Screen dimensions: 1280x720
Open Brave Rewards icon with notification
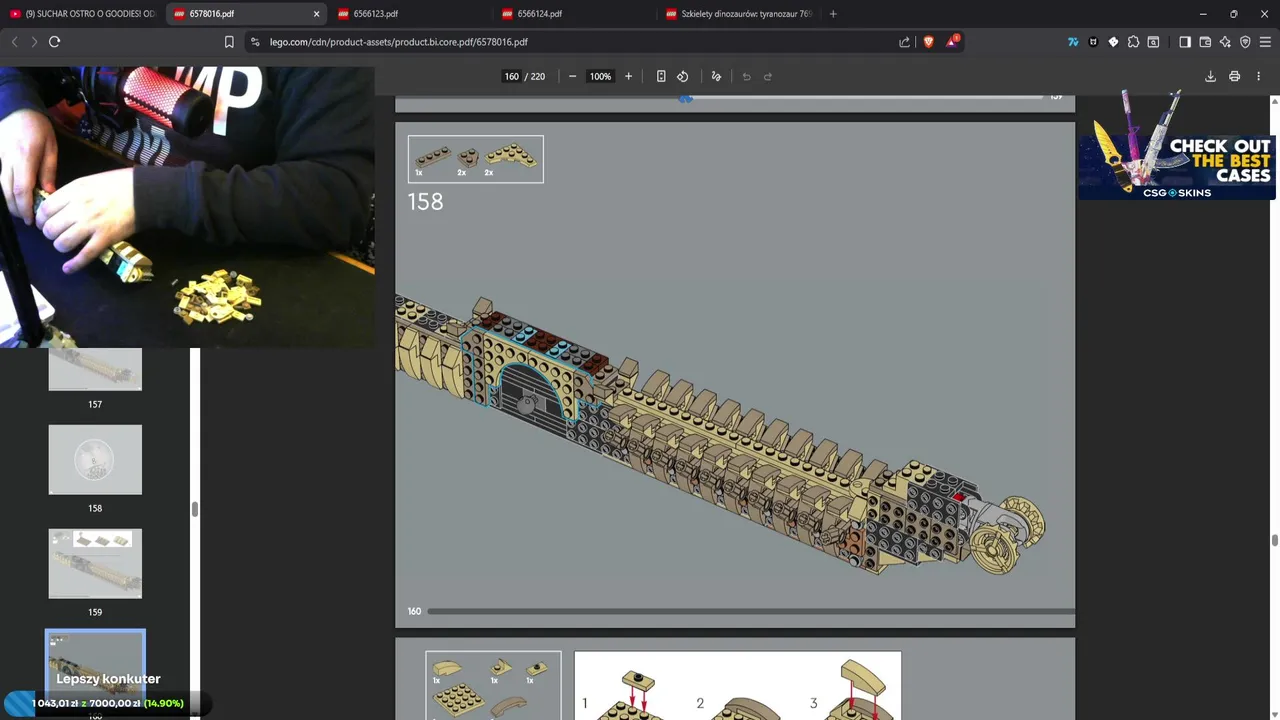tap(953, 41)
